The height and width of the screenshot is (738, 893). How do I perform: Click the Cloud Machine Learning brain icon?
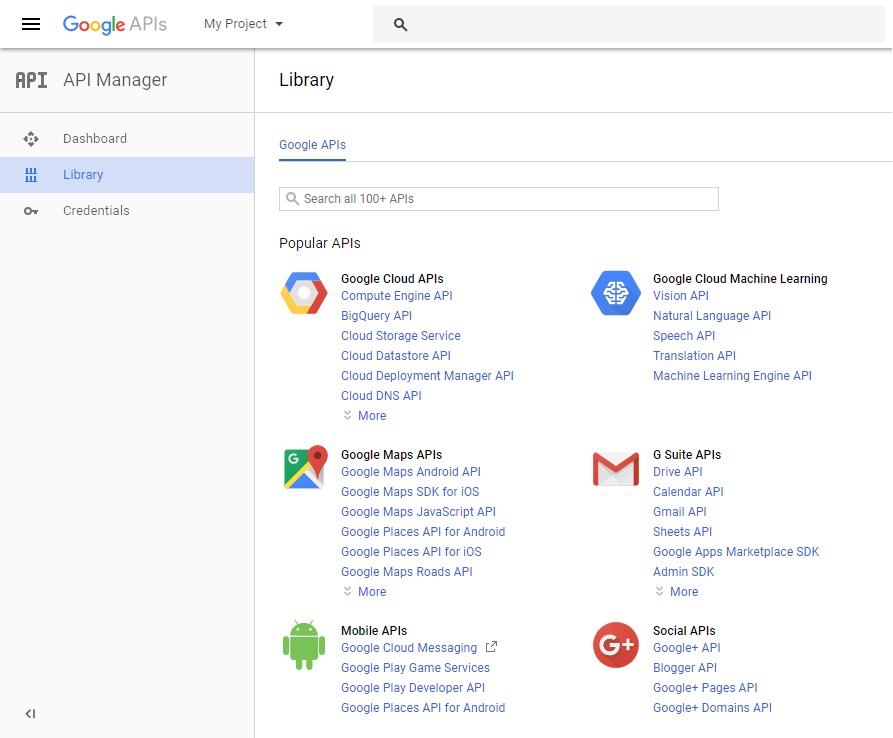click(615, 293)
